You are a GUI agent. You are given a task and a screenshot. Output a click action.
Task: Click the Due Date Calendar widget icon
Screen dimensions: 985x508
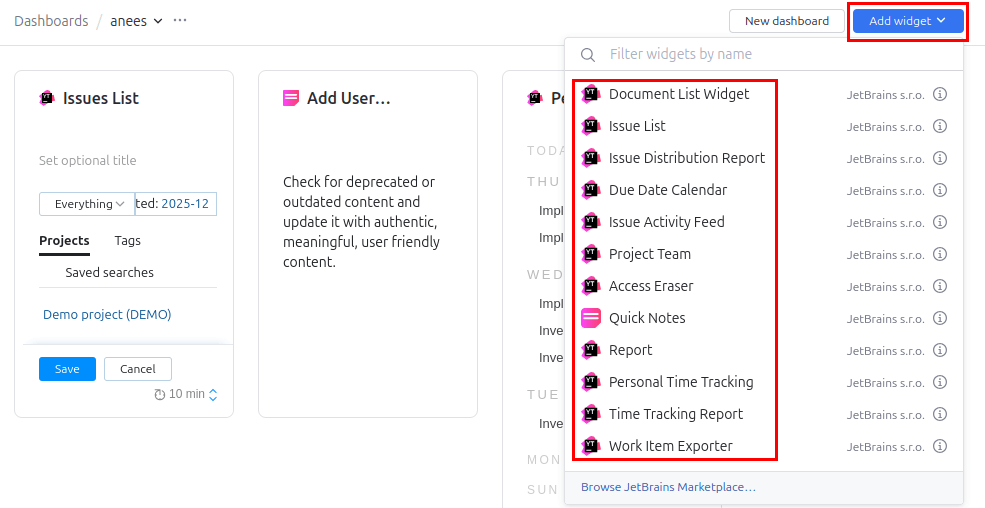tap(591, 190)
